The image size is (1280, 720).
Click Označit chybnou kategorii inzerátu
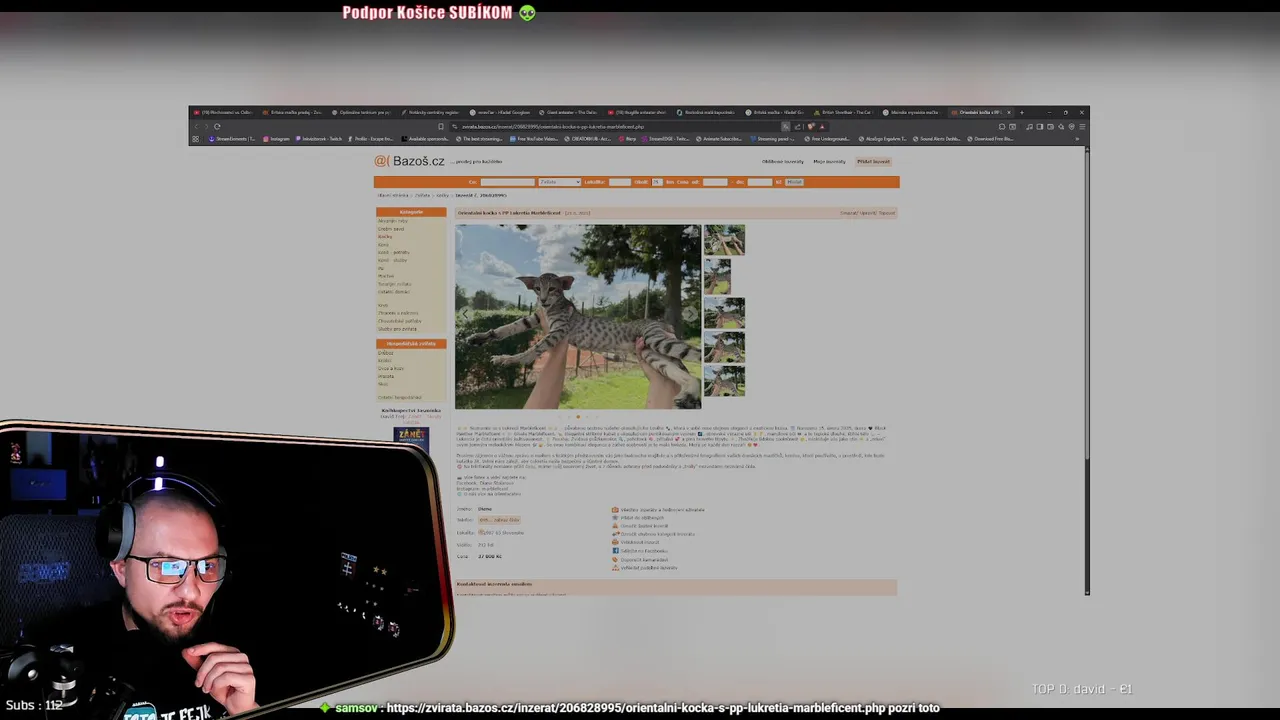[x=657, y=534]
